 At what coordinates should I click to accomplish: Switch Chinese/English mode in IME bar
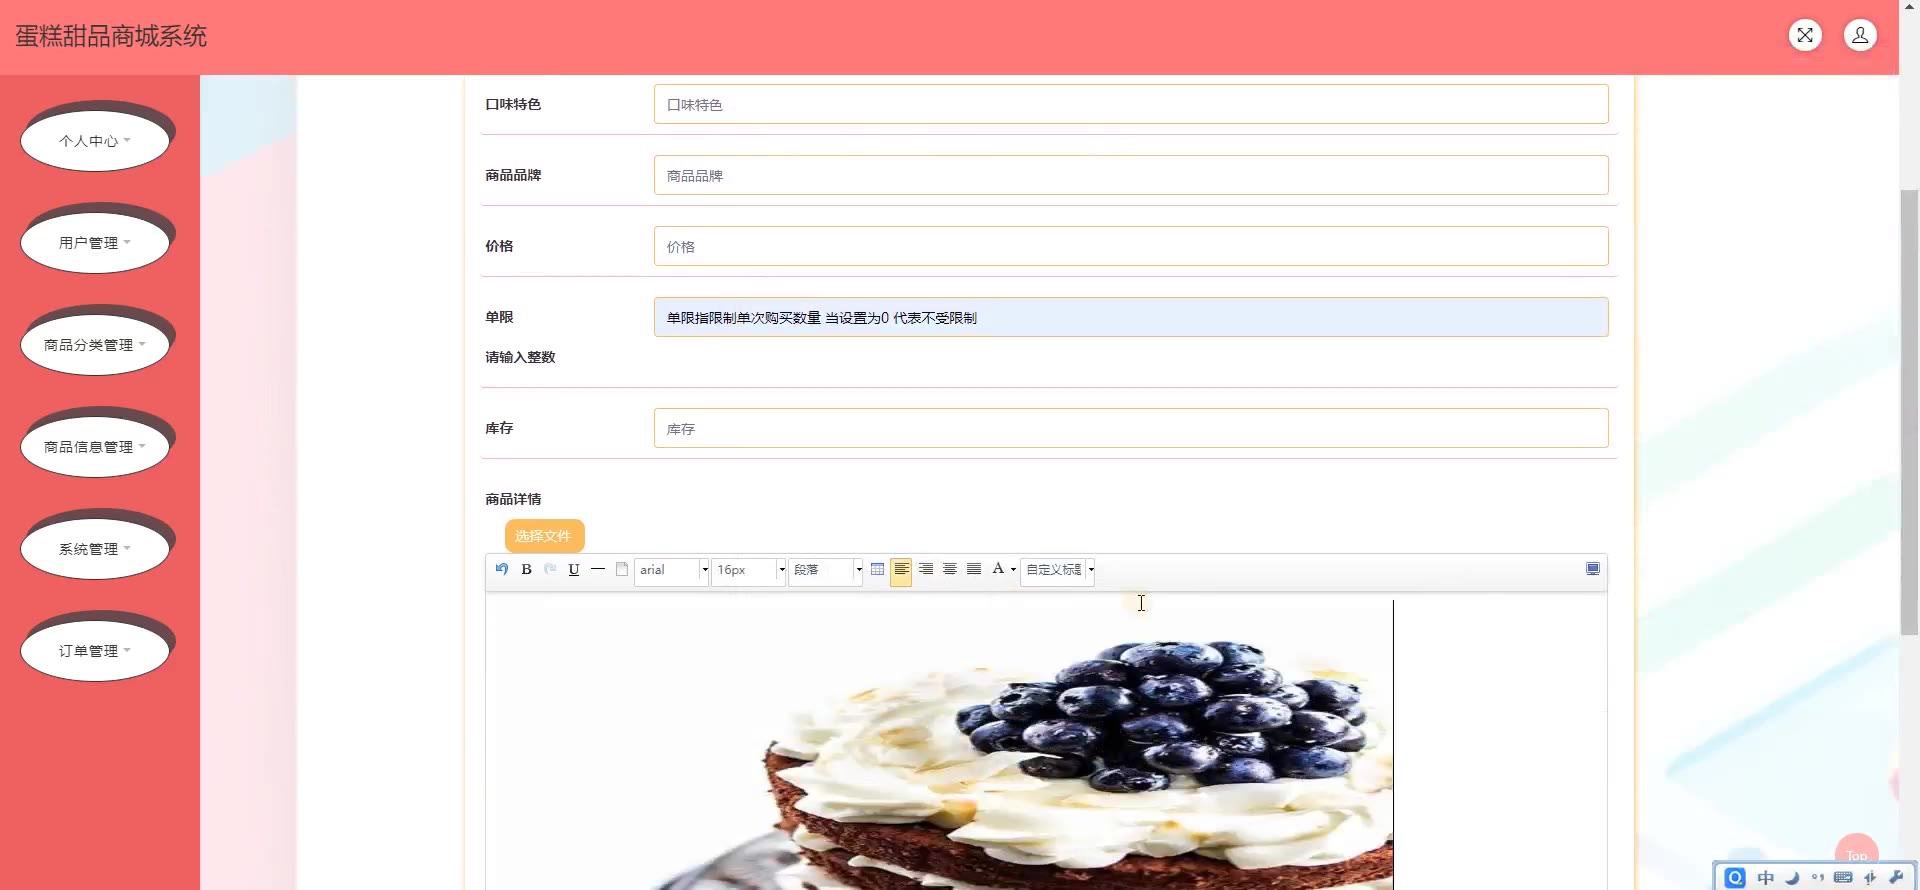[1766, 877]
